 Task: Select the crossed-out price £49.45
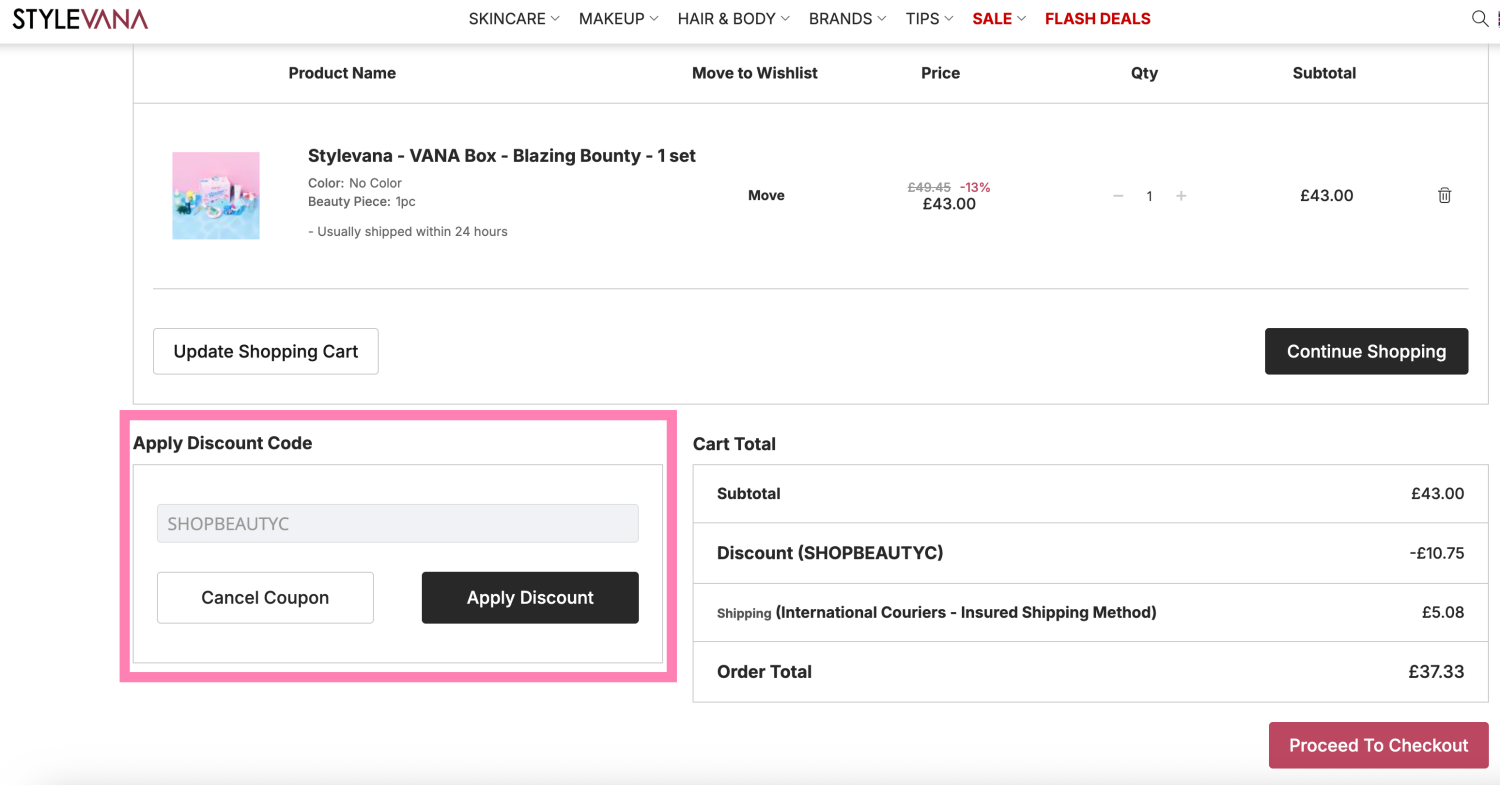pos(929,187)
